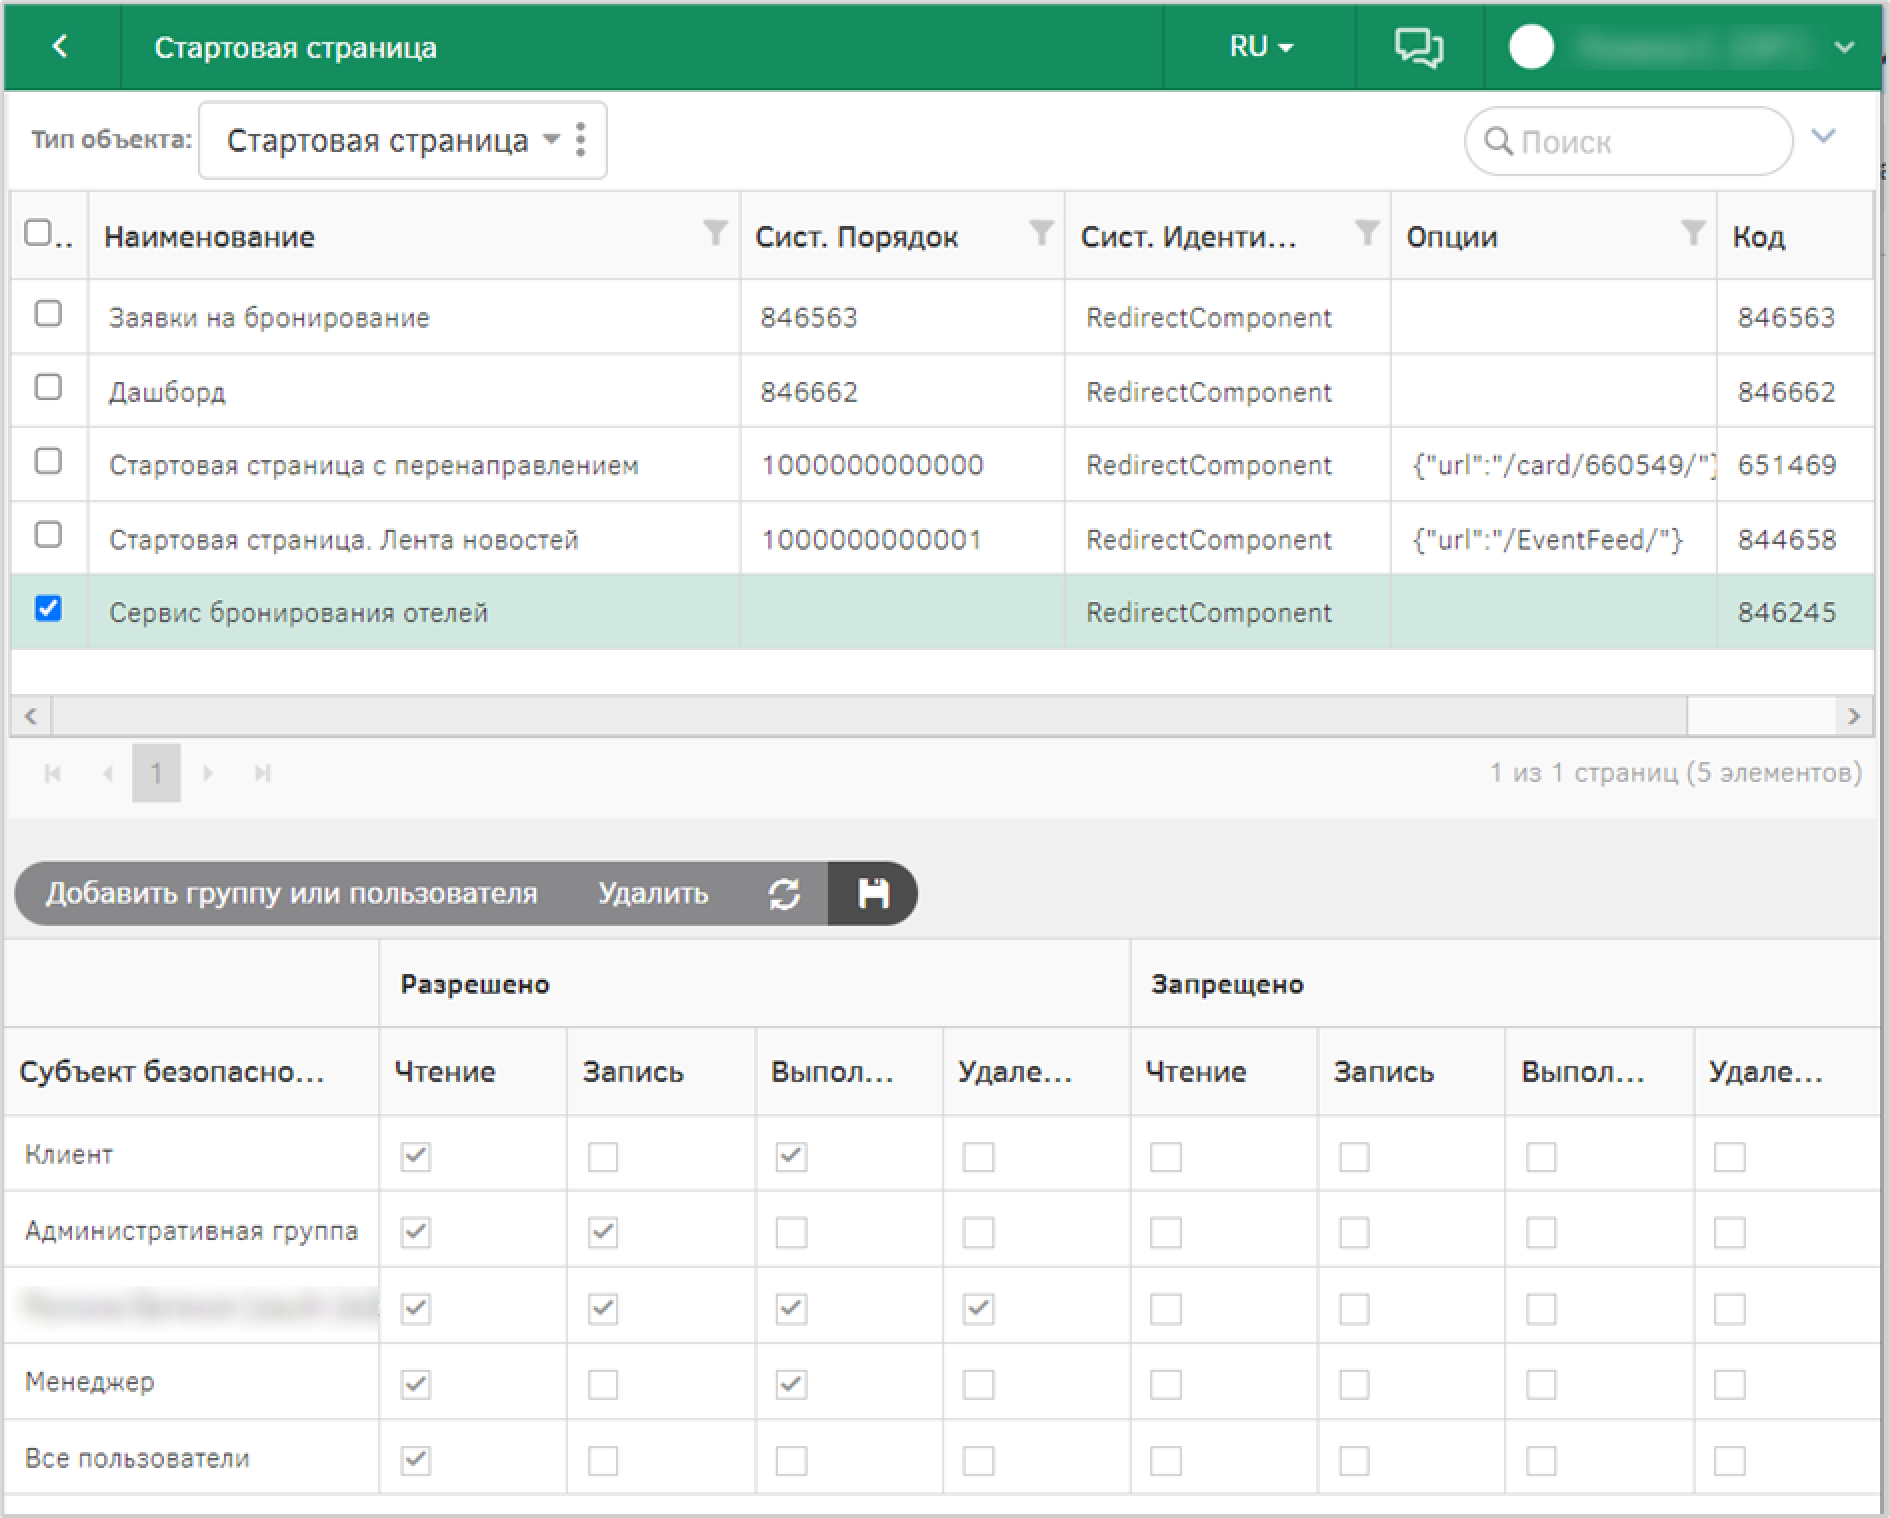
Task: Expand advanced search chevron
Action: pyautogui.click(x=1824, y=136)
